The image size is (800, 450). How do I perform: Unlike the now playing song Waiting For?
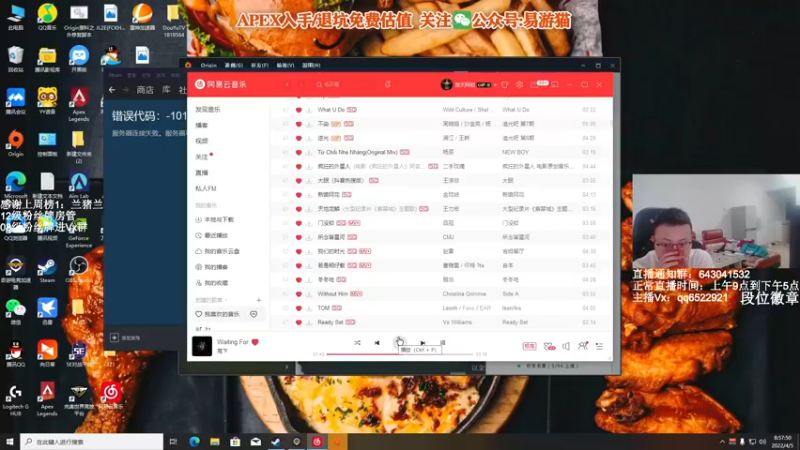pyautogui.click(x=255, y=342)
